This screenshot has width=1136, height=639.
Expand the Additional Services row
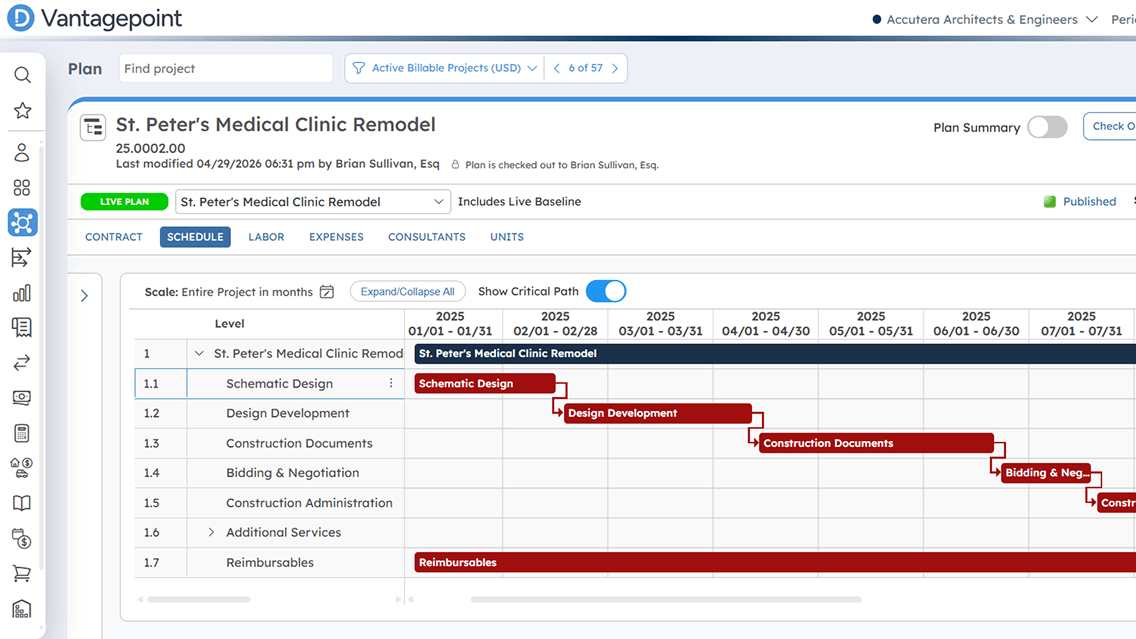tap(212, 532)
